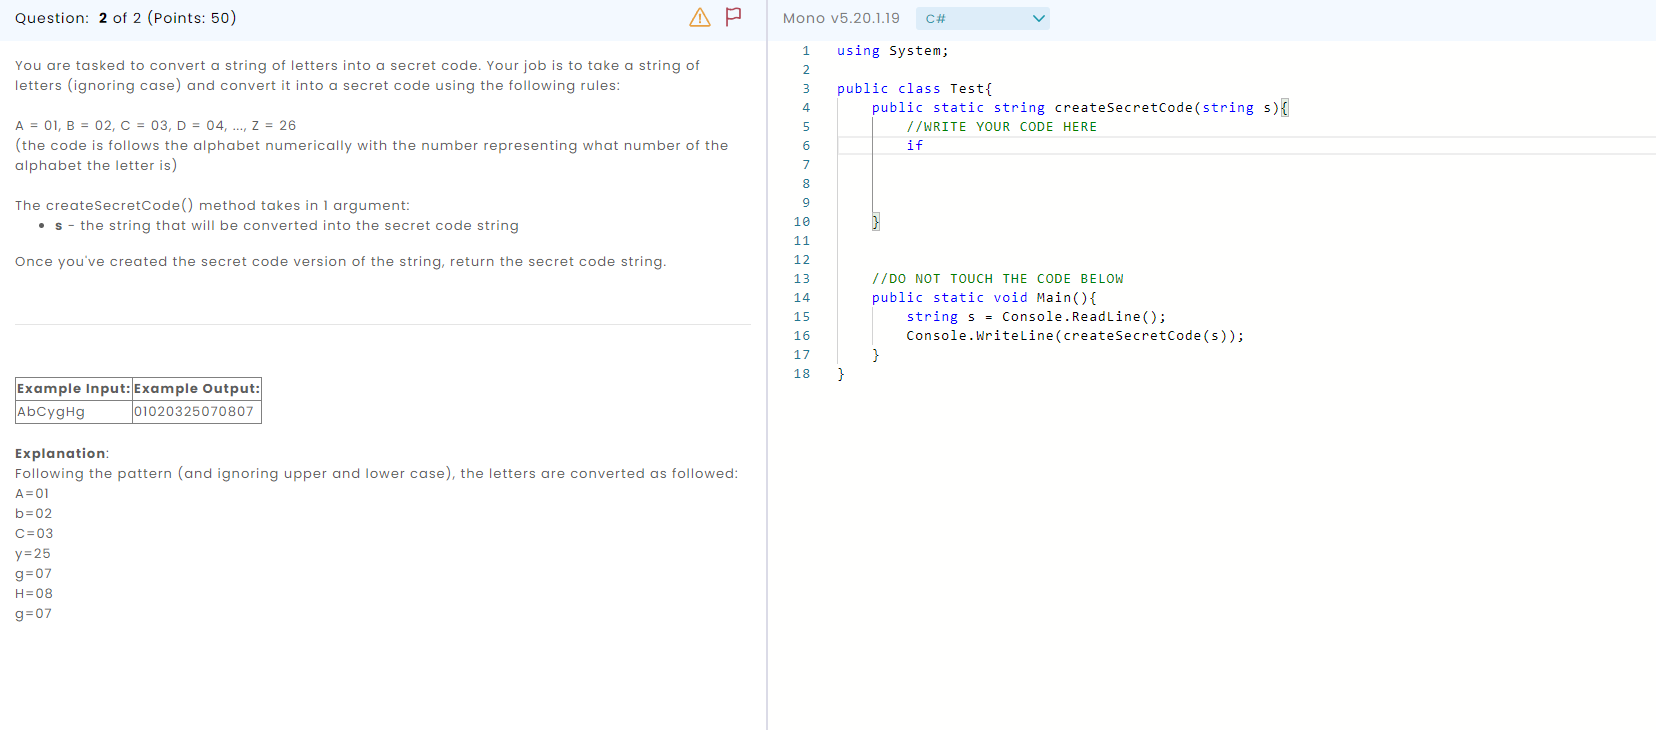Click '//DO NOT TOUCH THE CODE BELOW' comment
1656x730 pixels.
[997, 279]
